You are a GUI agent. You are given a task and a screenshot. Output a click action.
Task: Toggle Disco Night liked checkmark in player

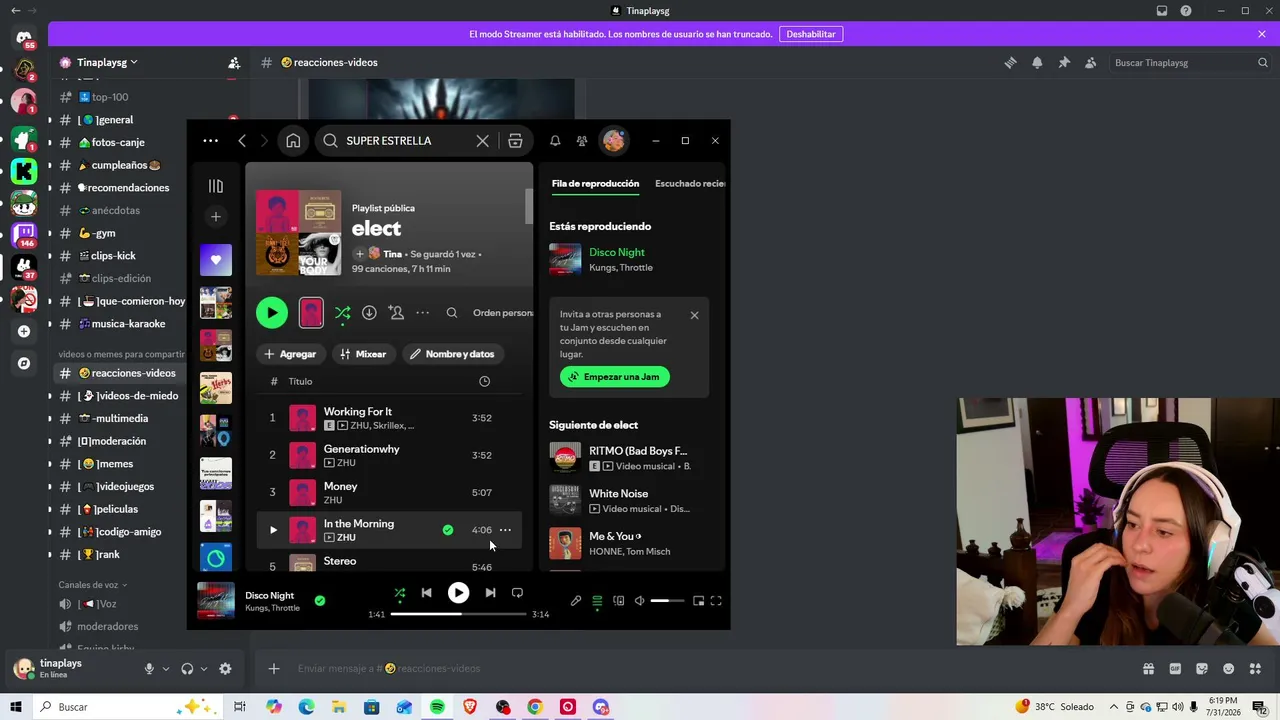coord(320,601)
